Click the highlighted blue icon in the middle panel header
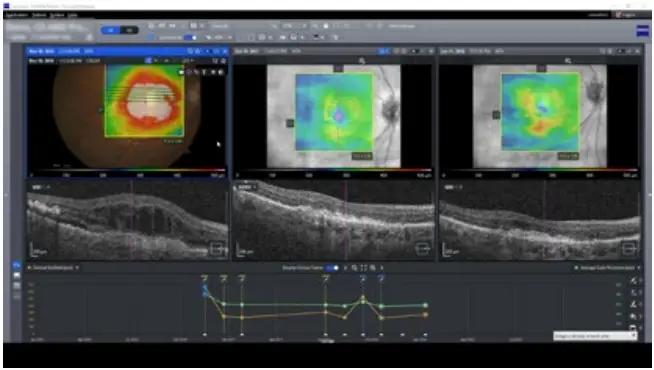The image size is (654, 370). coord(384,51)
